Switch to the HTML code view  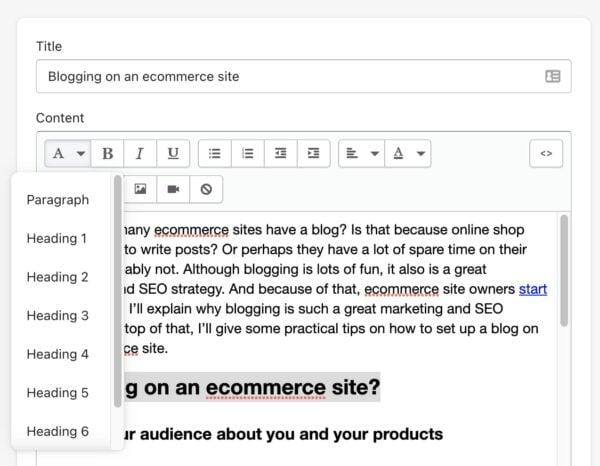546,153
